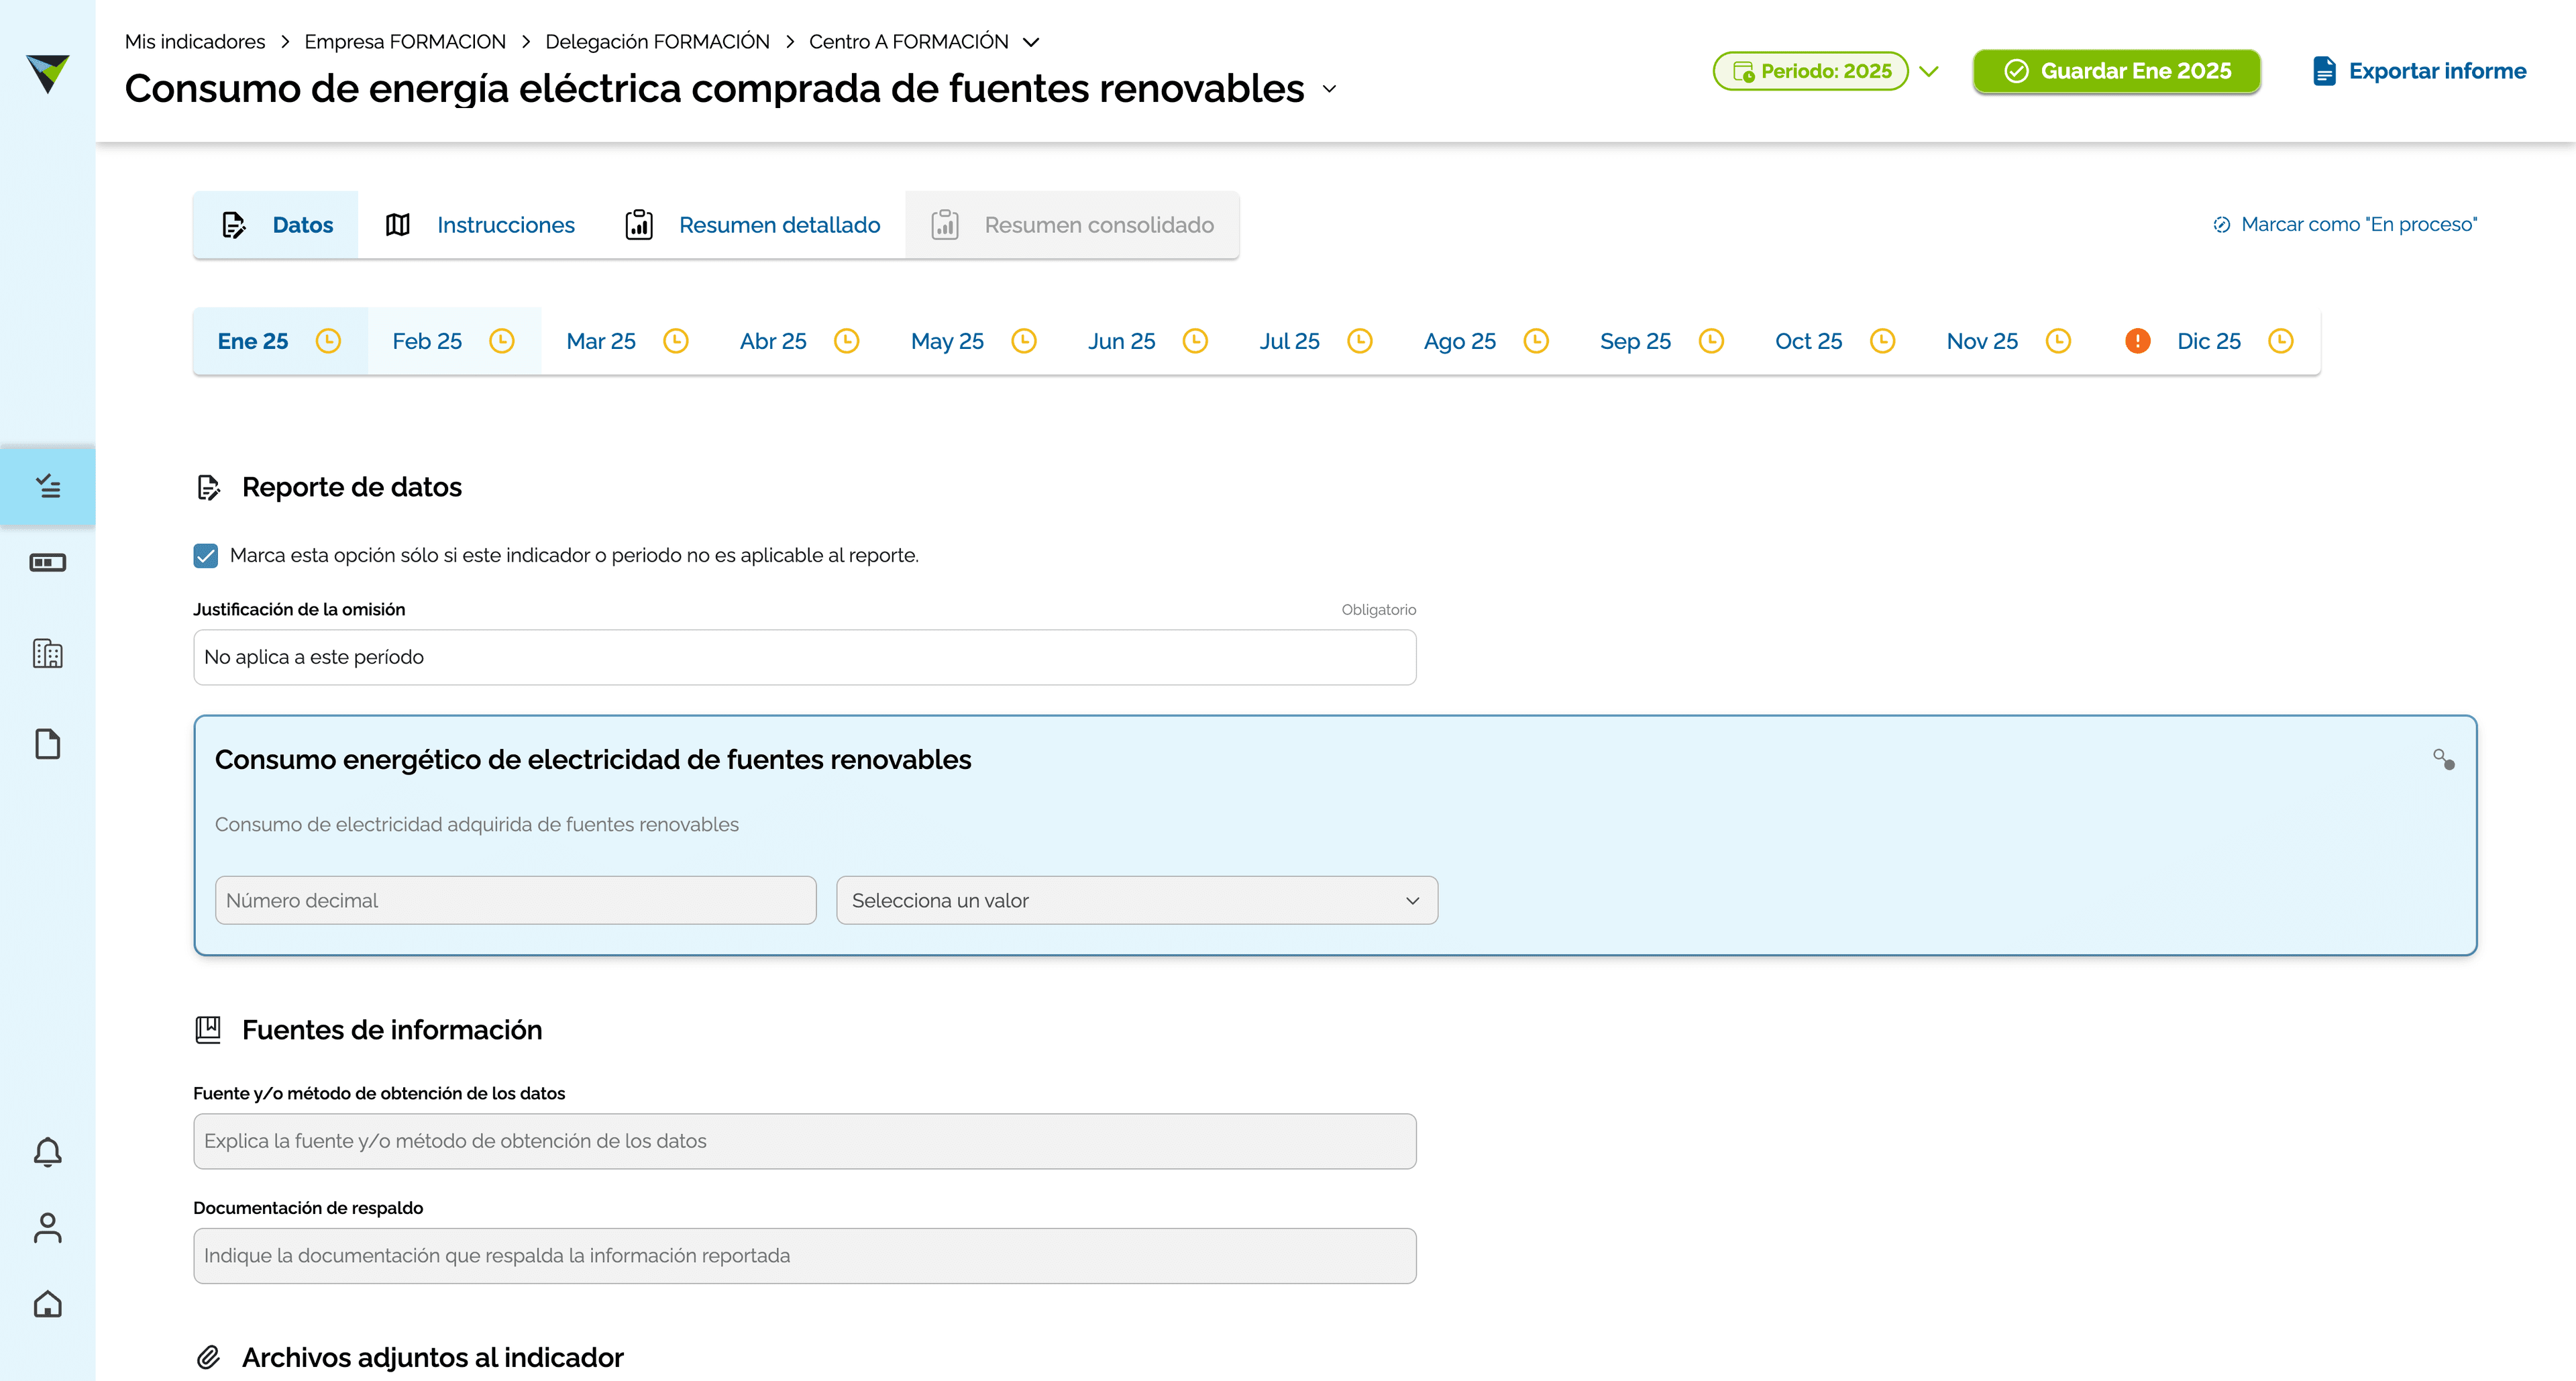Select the Feb 25 month tab
Image resolution: width=2576 pixels, height=1381 pixels.
[x=454, y=341]
